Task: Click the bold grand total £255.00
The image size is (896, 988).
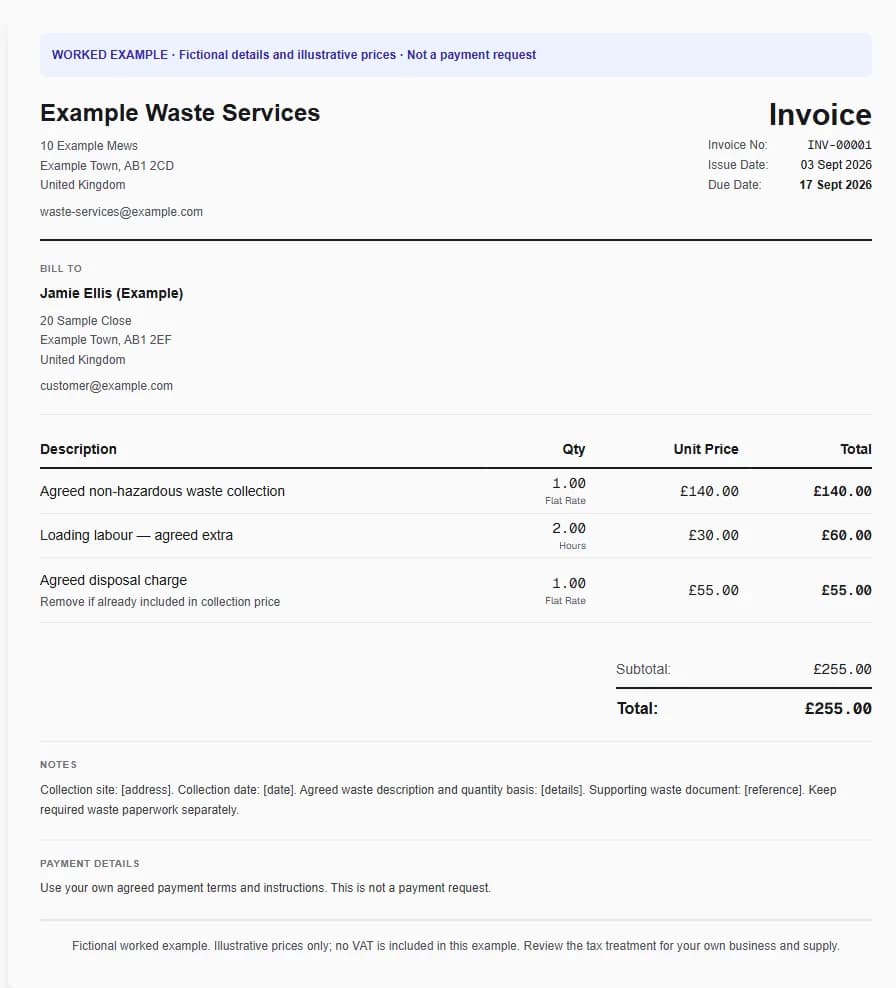Action: [838, 709]
